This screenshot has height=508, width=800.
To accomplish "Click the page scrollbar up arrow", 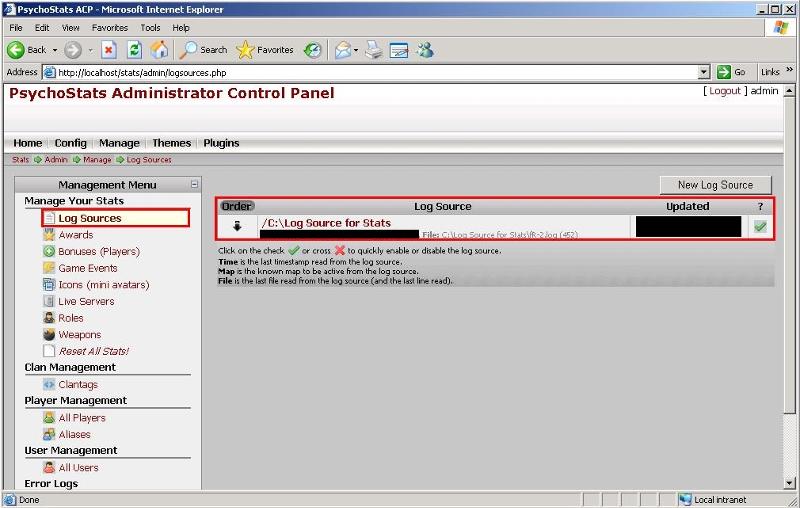I will pyautogui.click(x=789, y=91).
